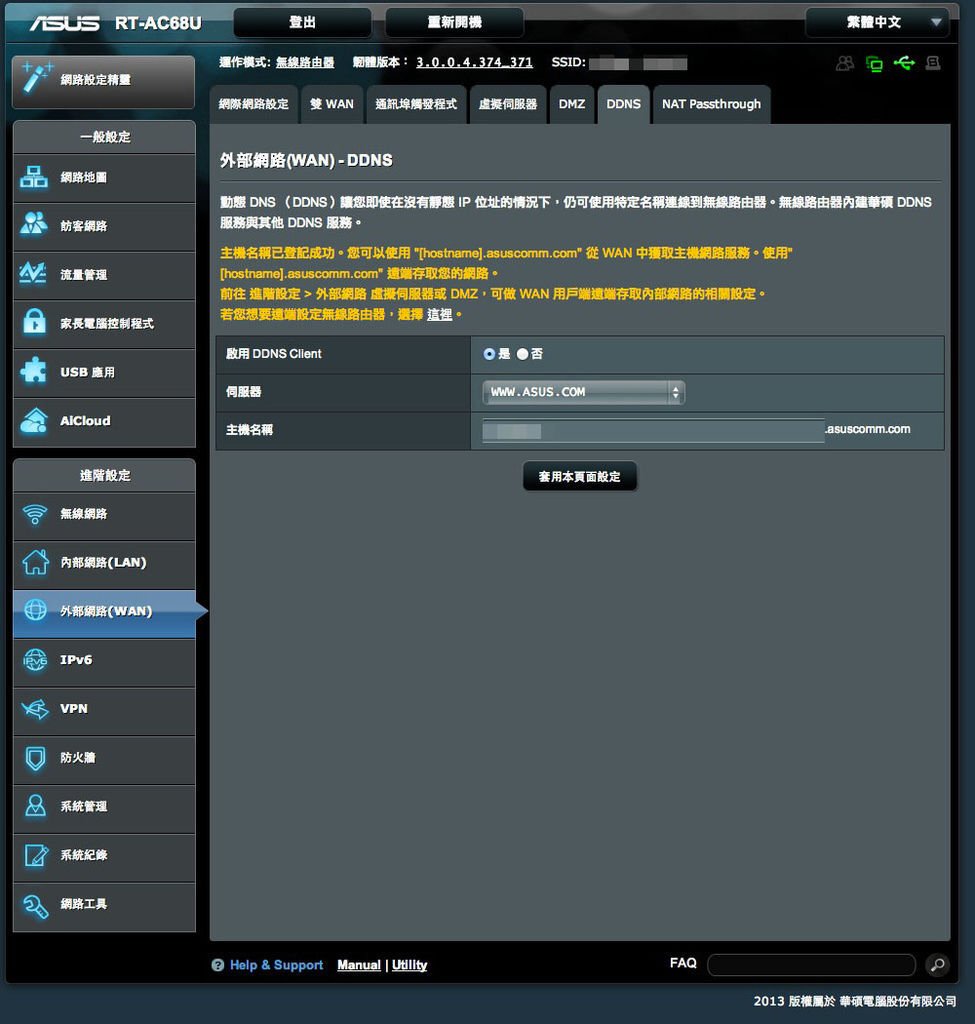
Task: Open Guest Network (訪客網路) icon
Action: click(x=34, y=225)
